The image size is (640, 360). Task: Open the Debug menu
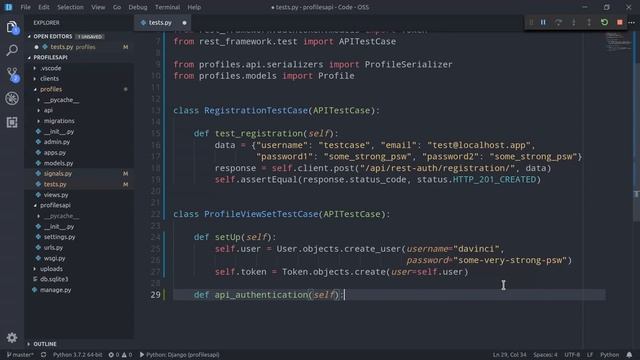138,7
